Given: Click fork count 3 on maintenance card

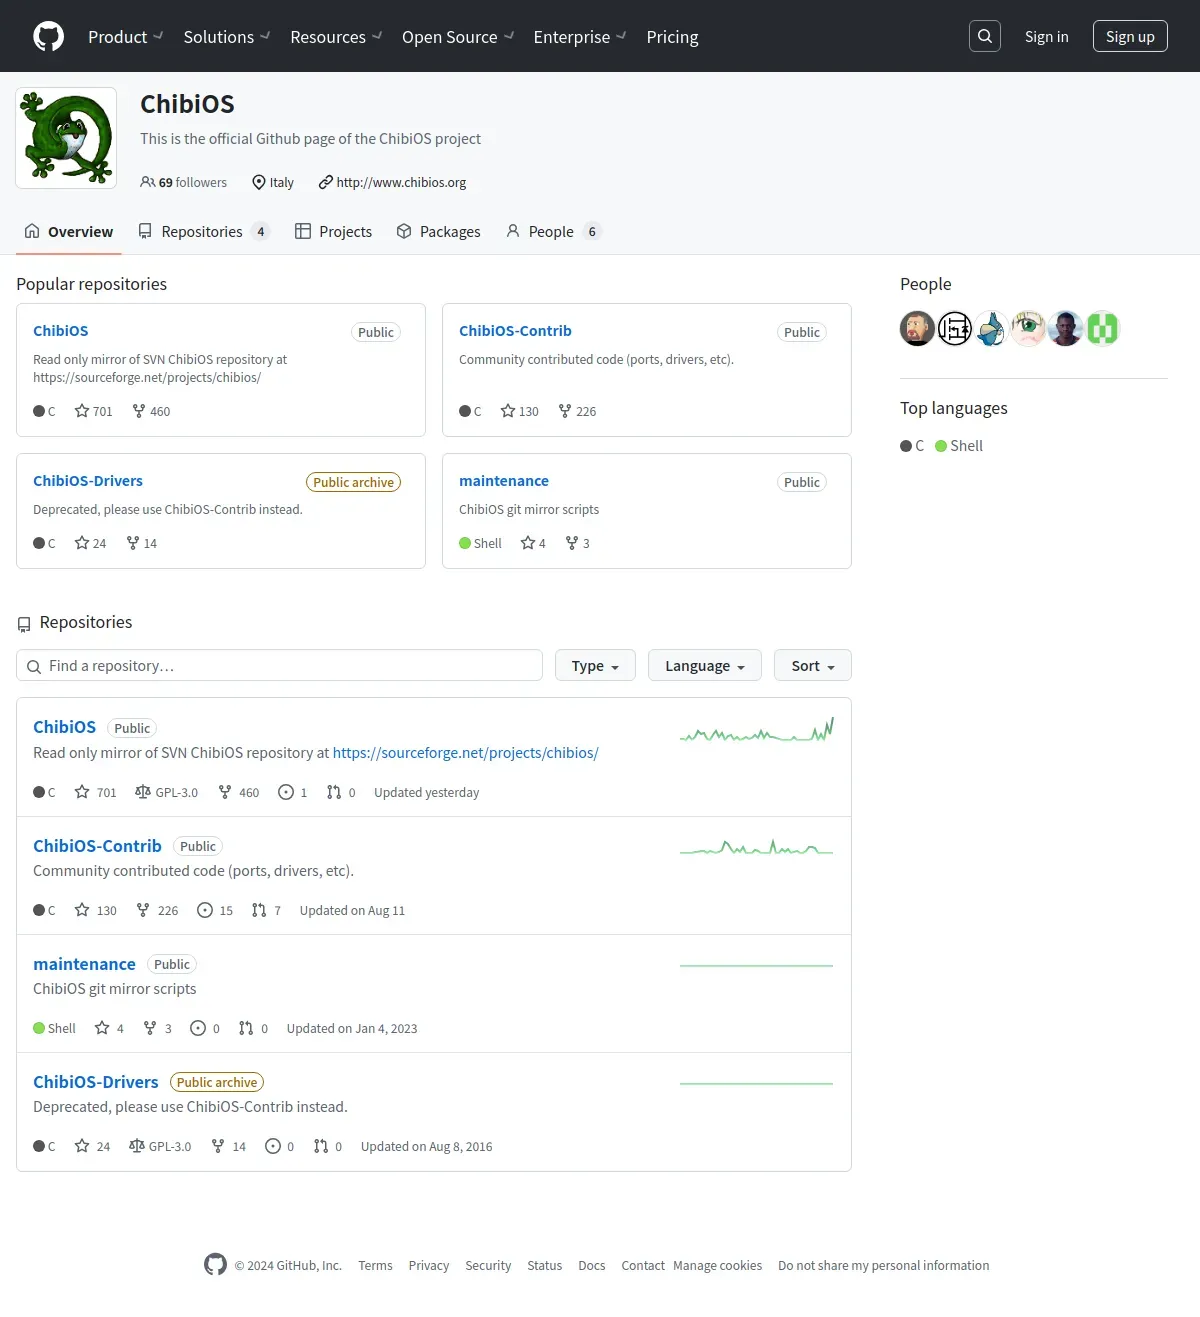Looking at the screenshot, I should pos(578,543).
